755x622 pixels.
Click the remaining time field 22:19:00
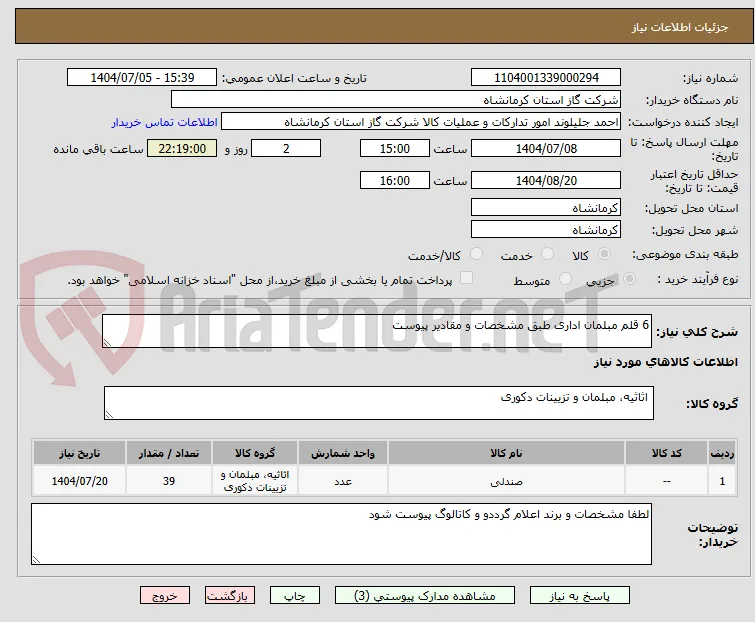[x=182, y=148]
